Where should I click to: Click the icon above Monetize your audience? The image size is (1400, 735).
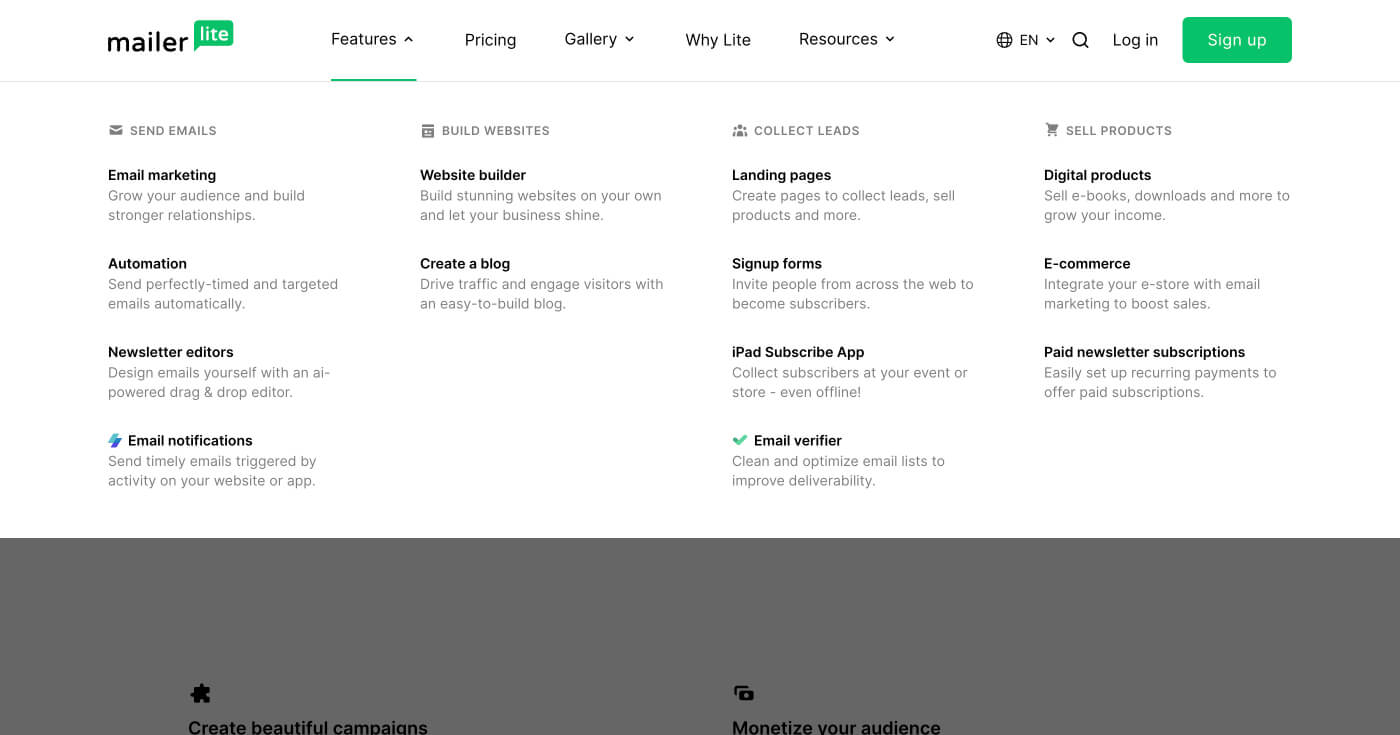[743, 693]
